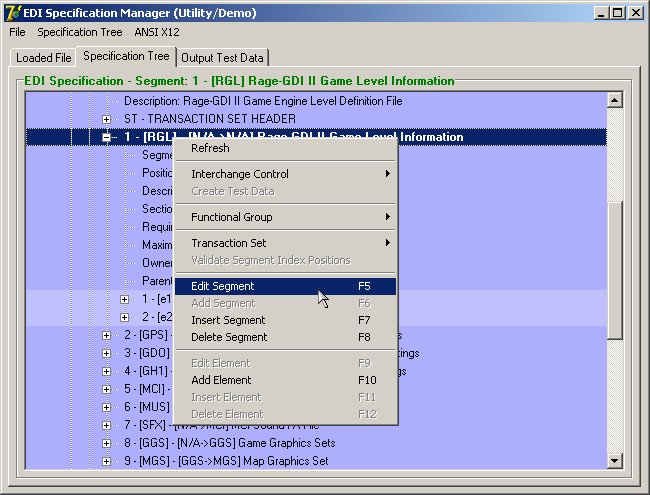Expand the 5 - [MCI] segment node

click(107, 389)
